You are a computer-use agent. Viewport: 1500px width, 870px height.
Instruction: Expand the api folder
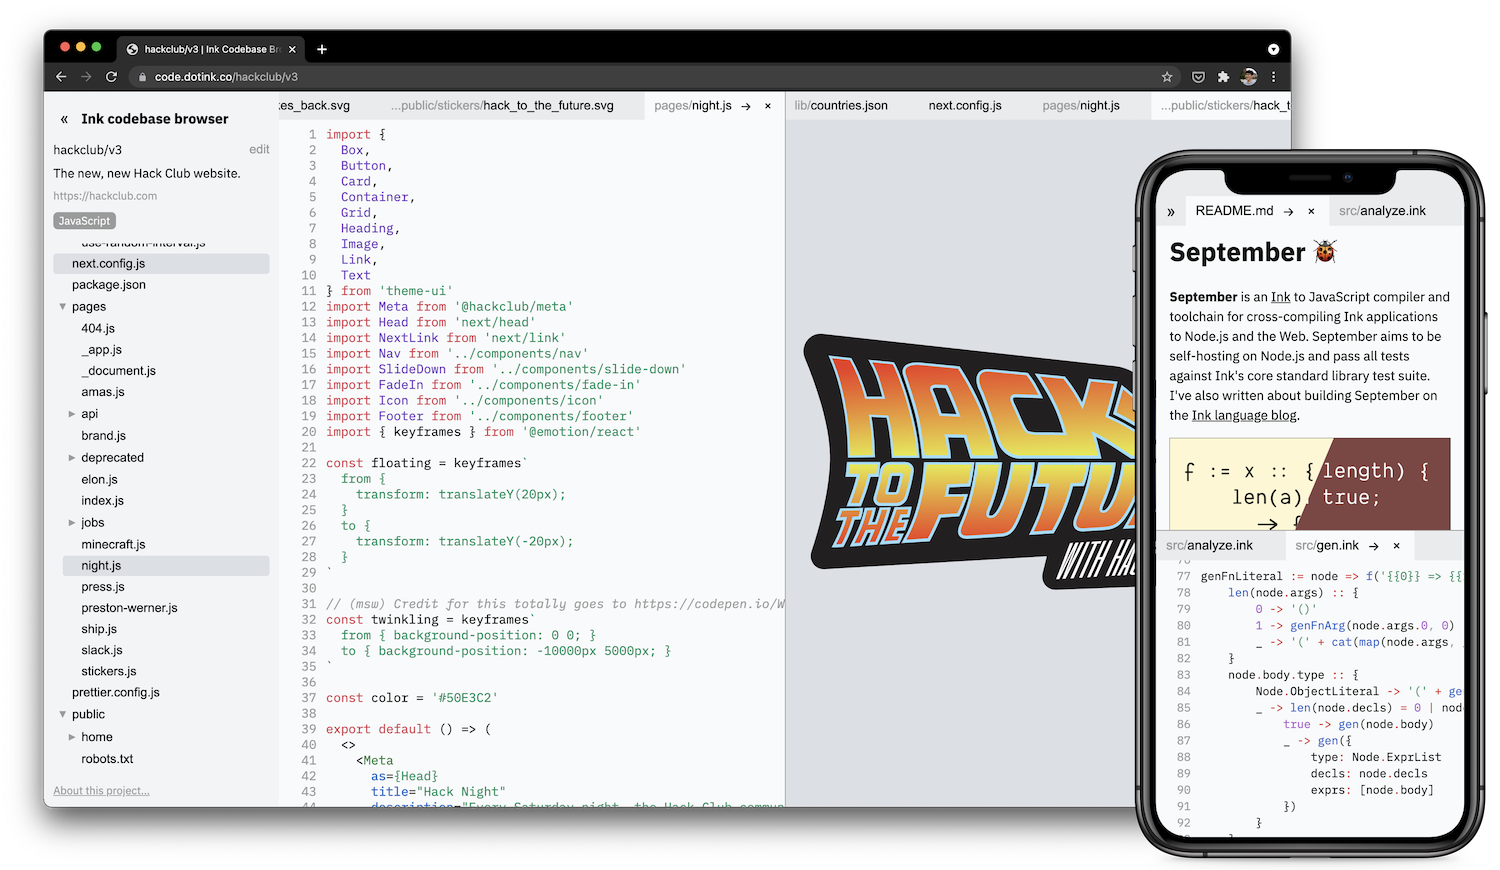72,414
